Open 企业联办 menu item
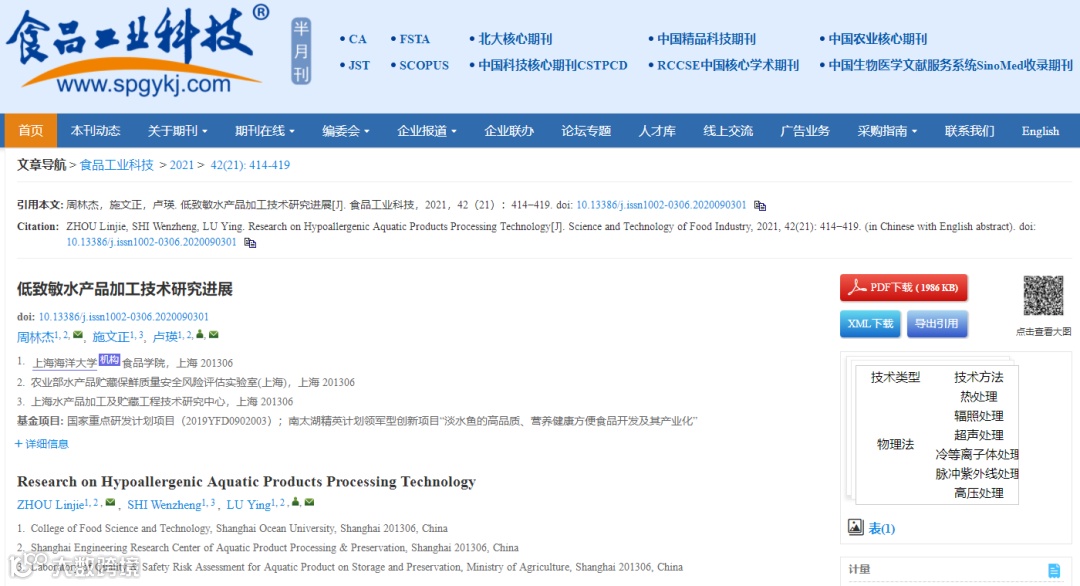 pyautogui.click(x=509, y=131)
